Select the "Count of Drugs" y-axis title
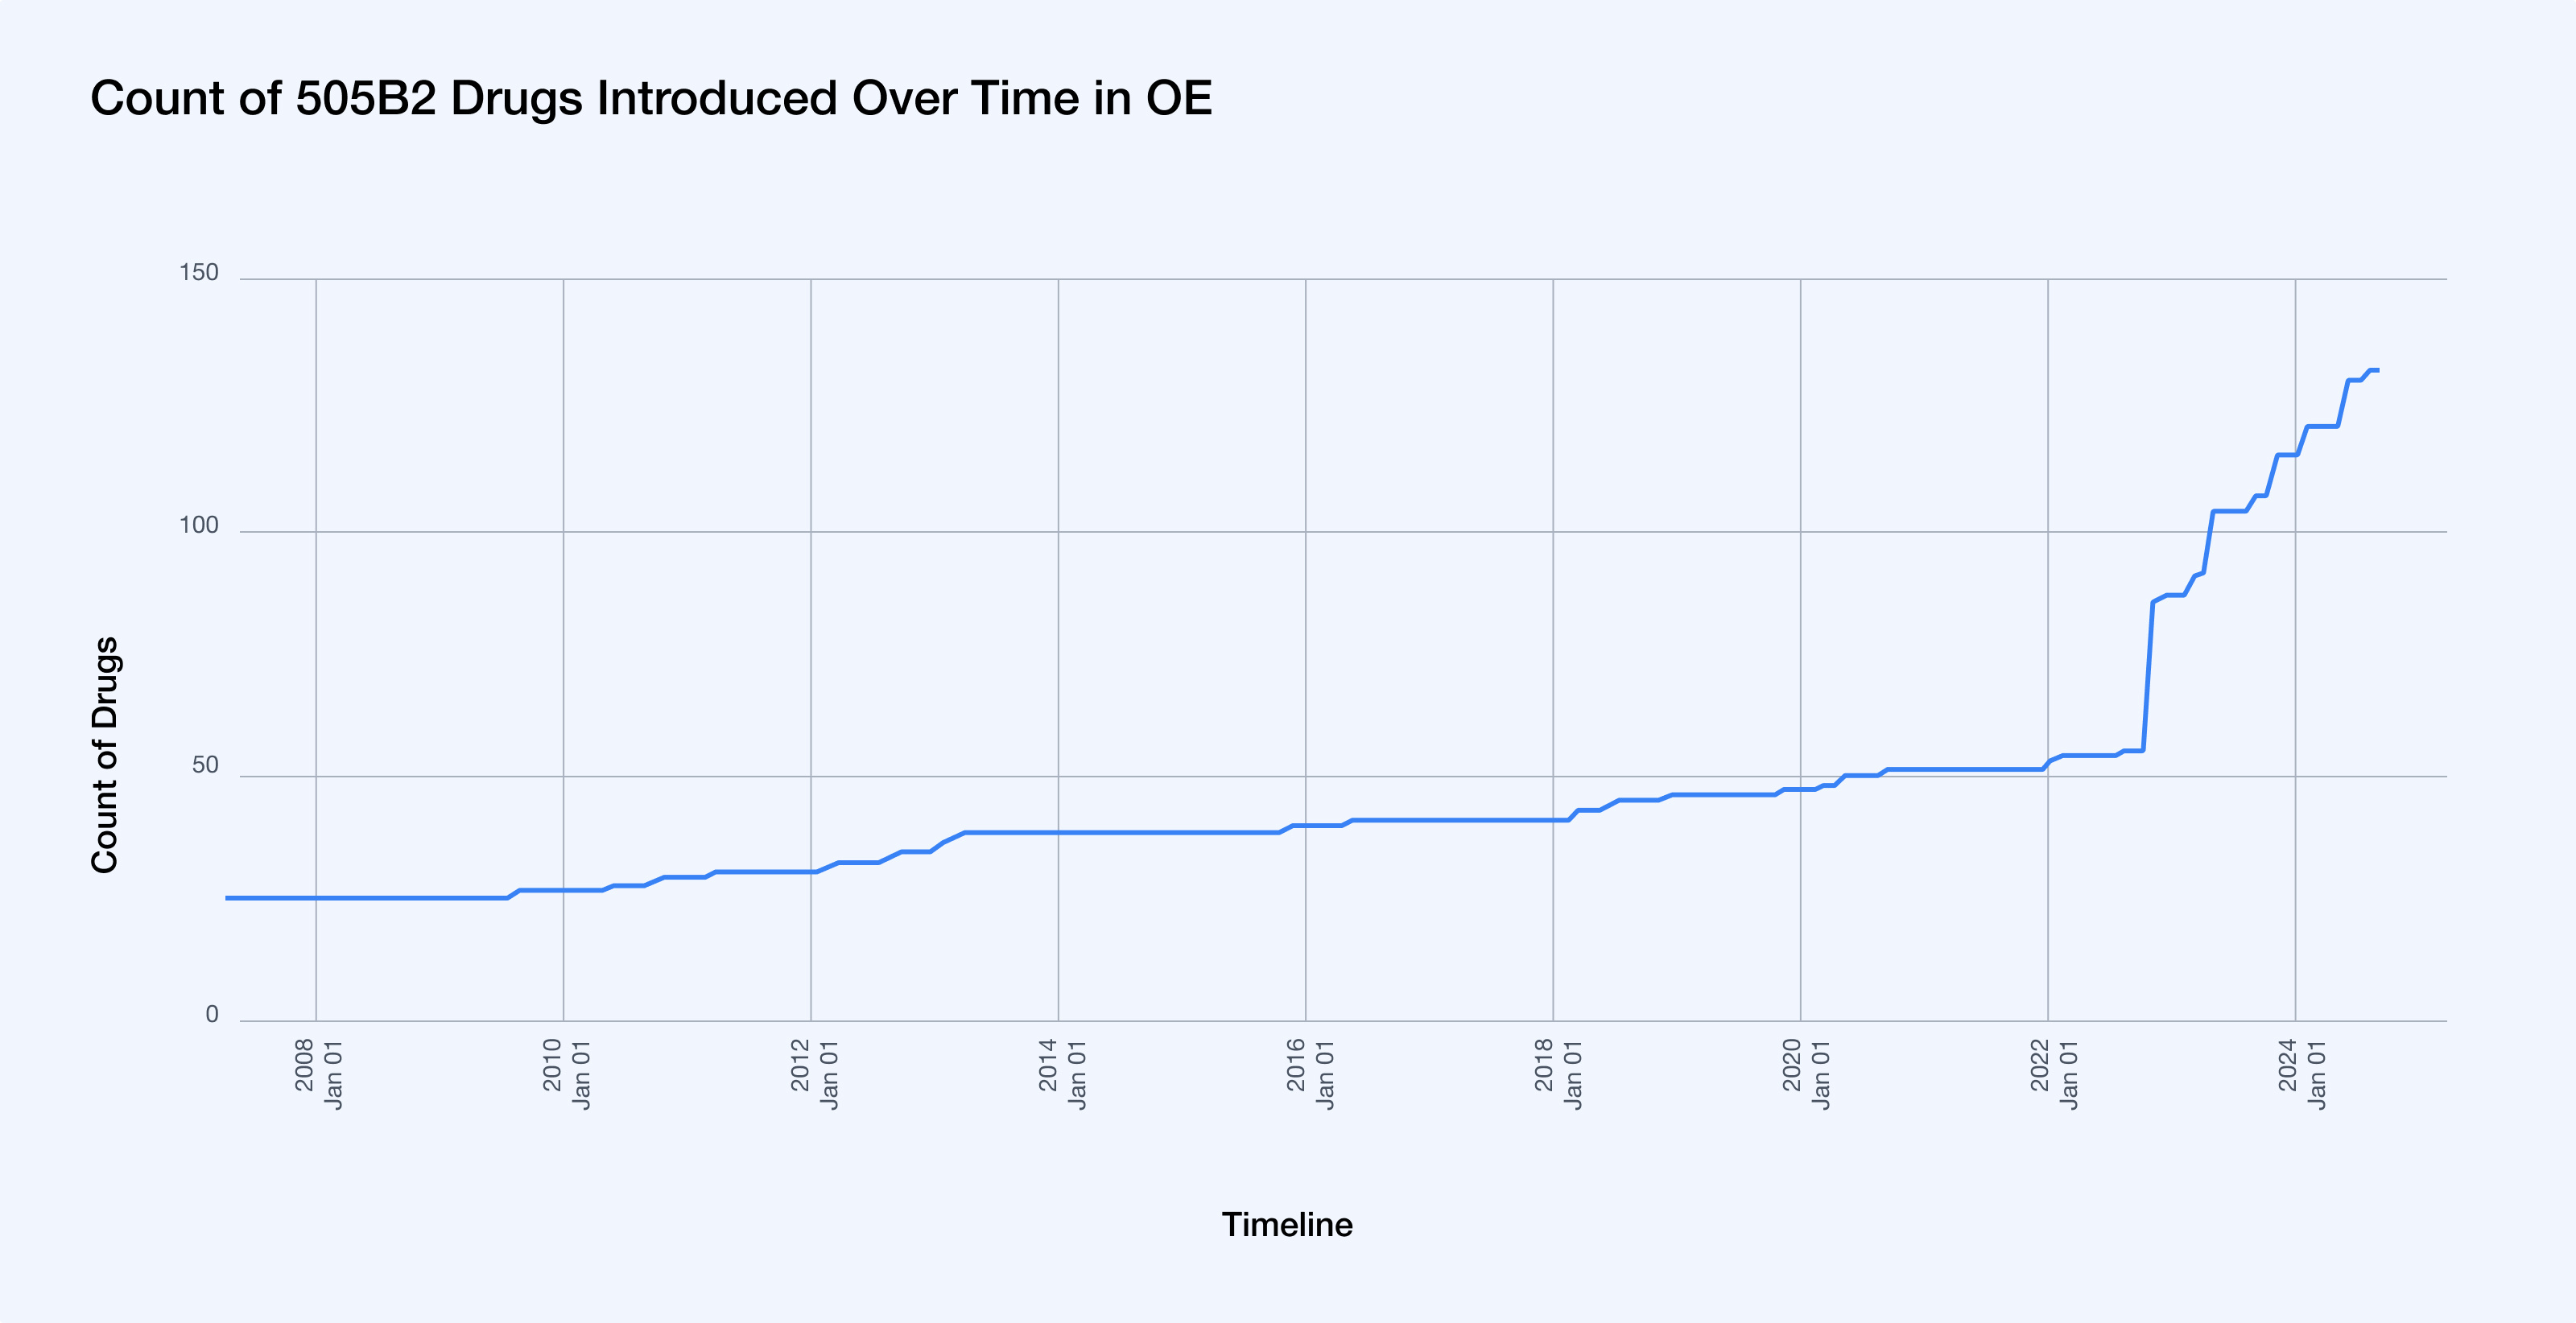Image resolution: width=2576 pixels, height=1323 pixels. [105, 755]
